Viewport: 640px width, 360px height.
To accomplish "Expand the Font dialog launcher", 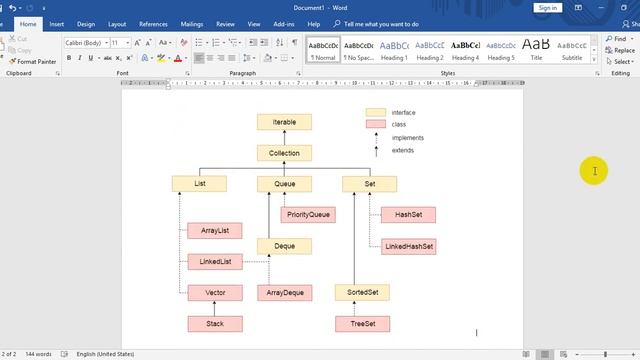I will (187, 73).
